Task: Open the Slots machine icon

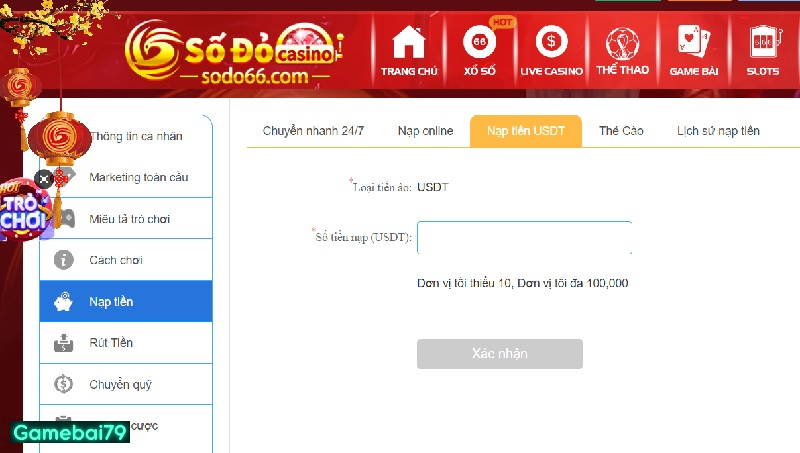Action: (762, 45)
